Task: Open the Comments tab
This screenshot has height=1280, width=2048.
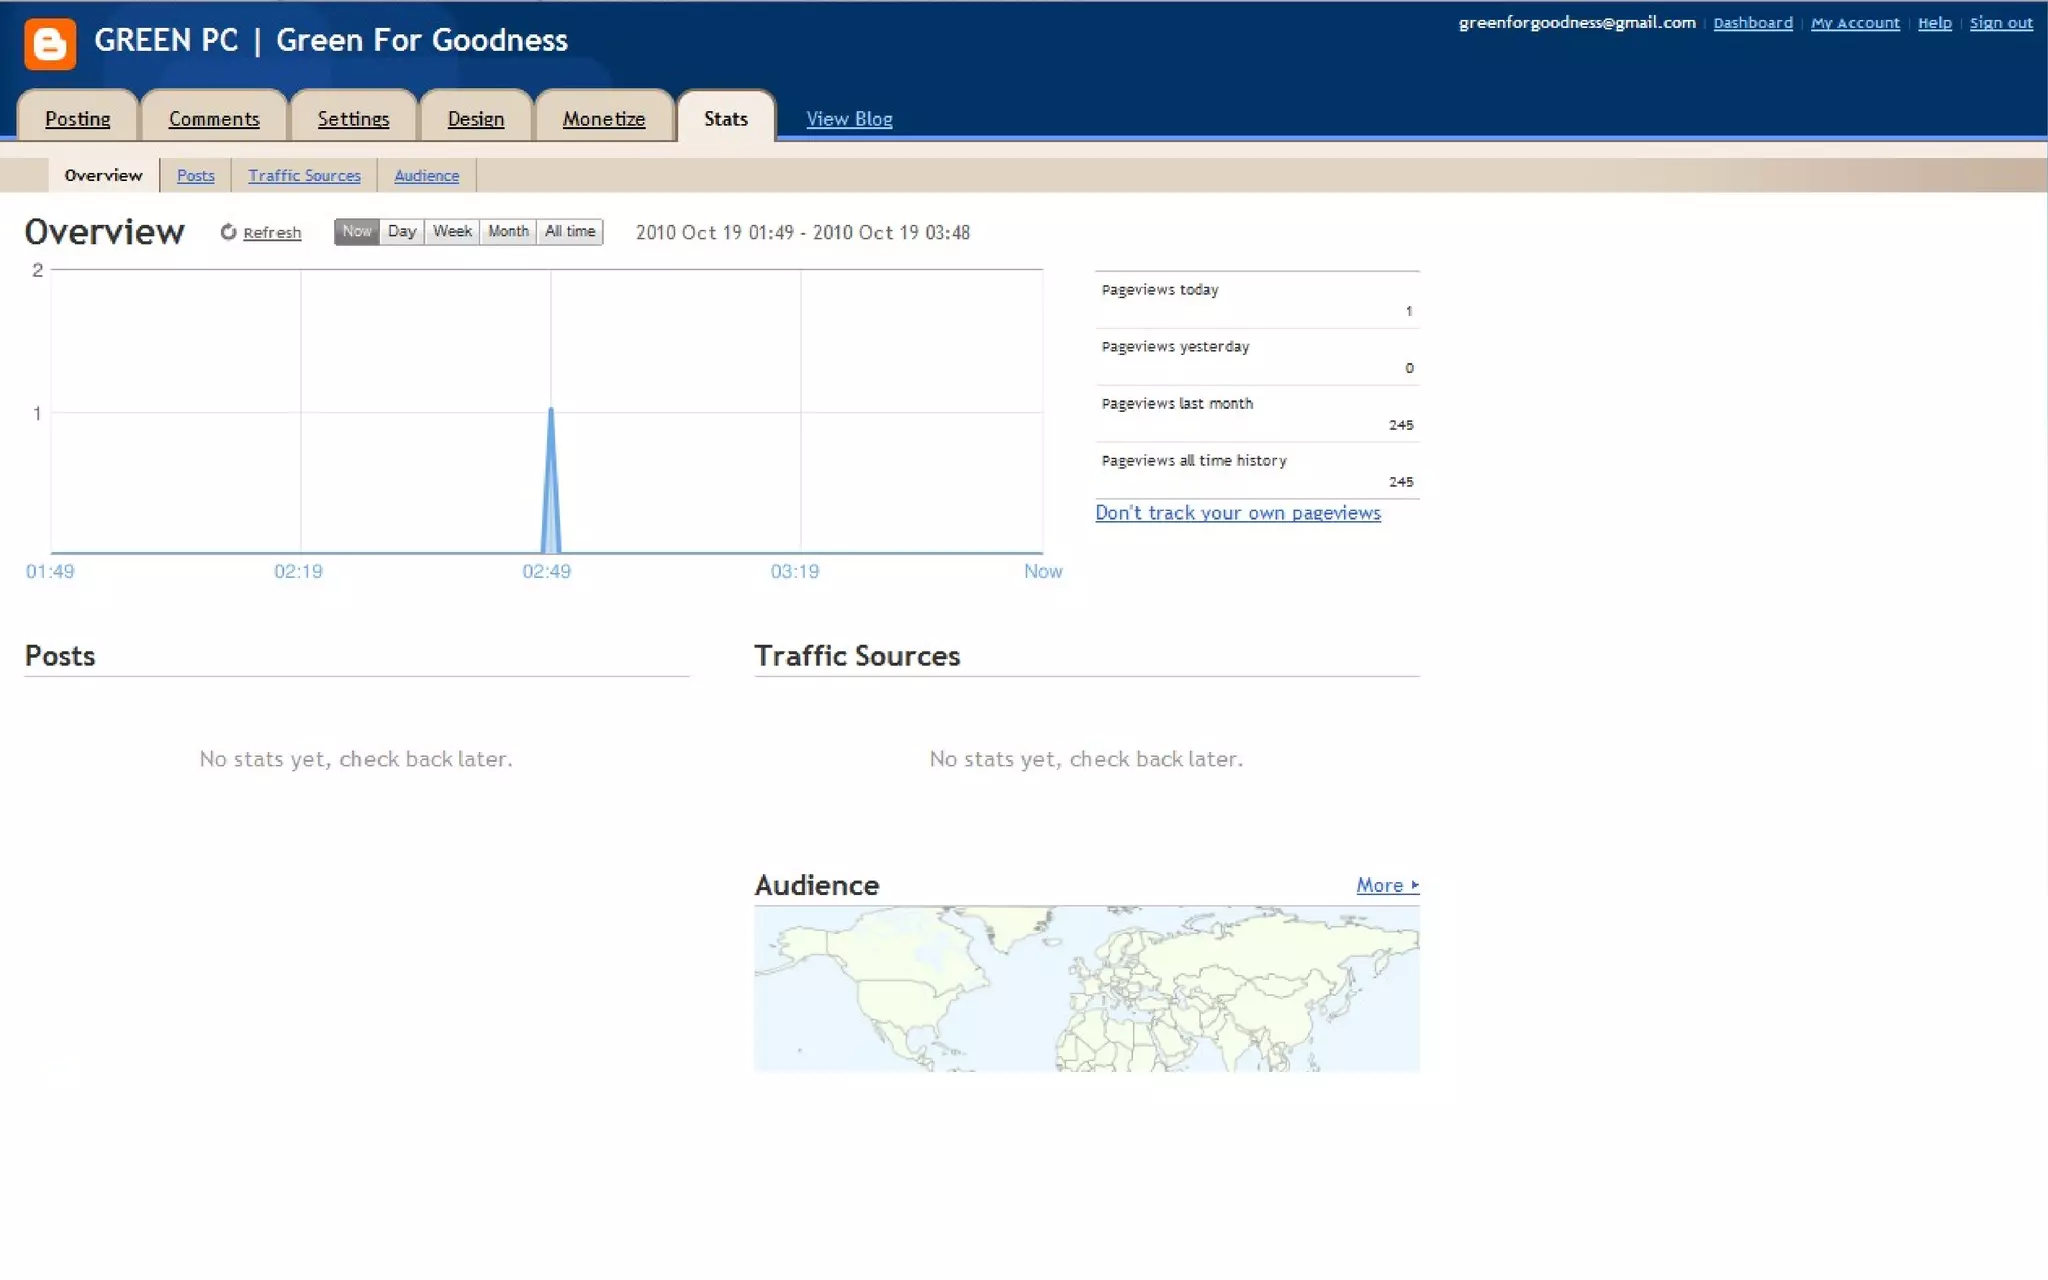Action: pyautogui.click(x=214, y=119)
